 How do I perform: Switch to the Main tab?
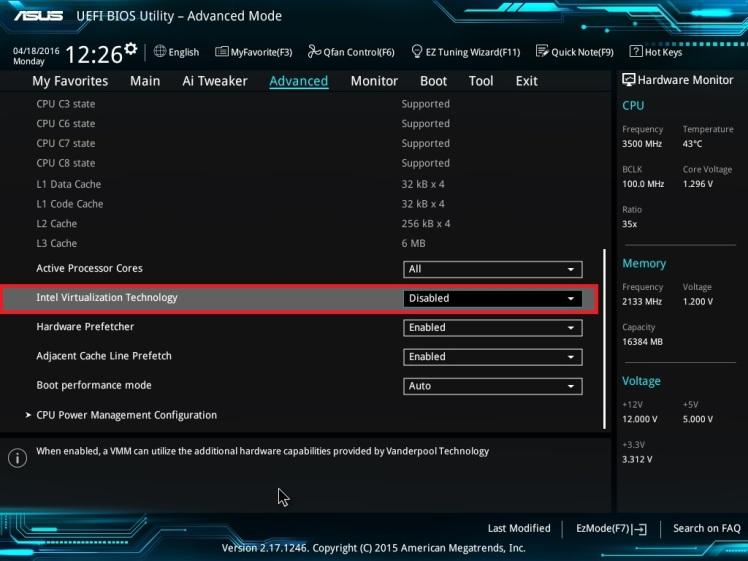click(145, 81)
